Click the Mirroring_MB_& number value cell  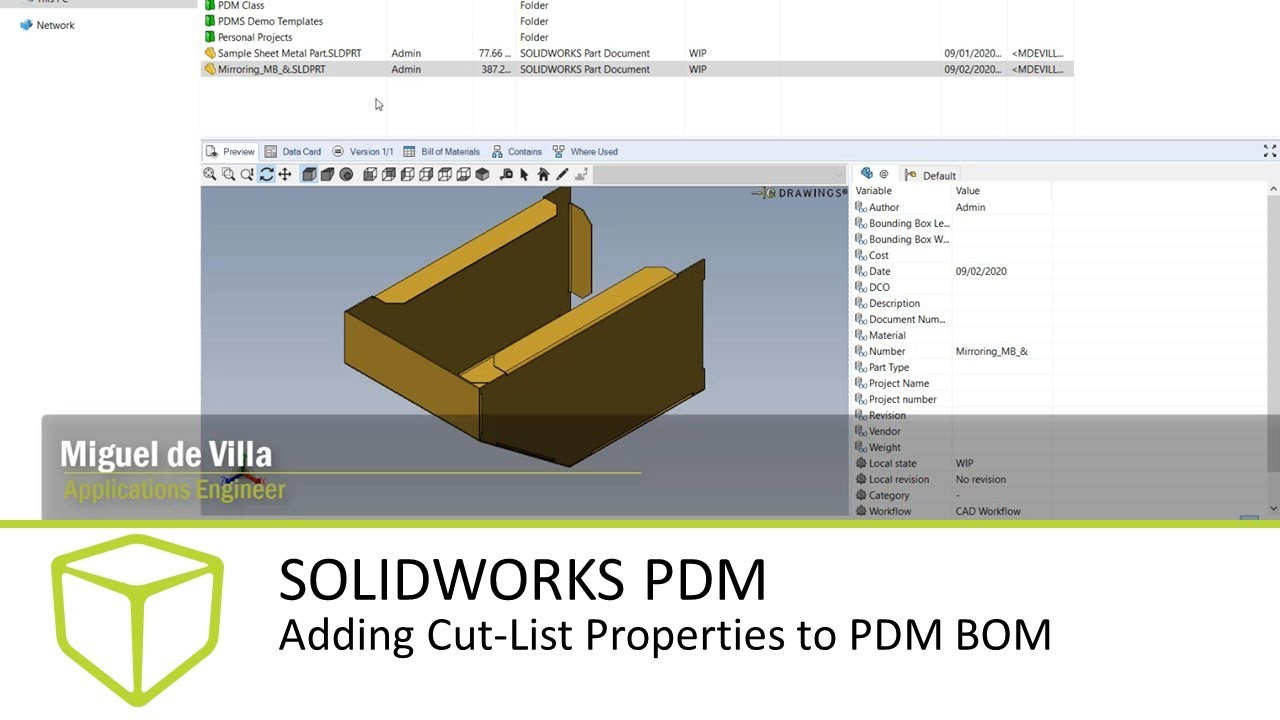(992, 351)
